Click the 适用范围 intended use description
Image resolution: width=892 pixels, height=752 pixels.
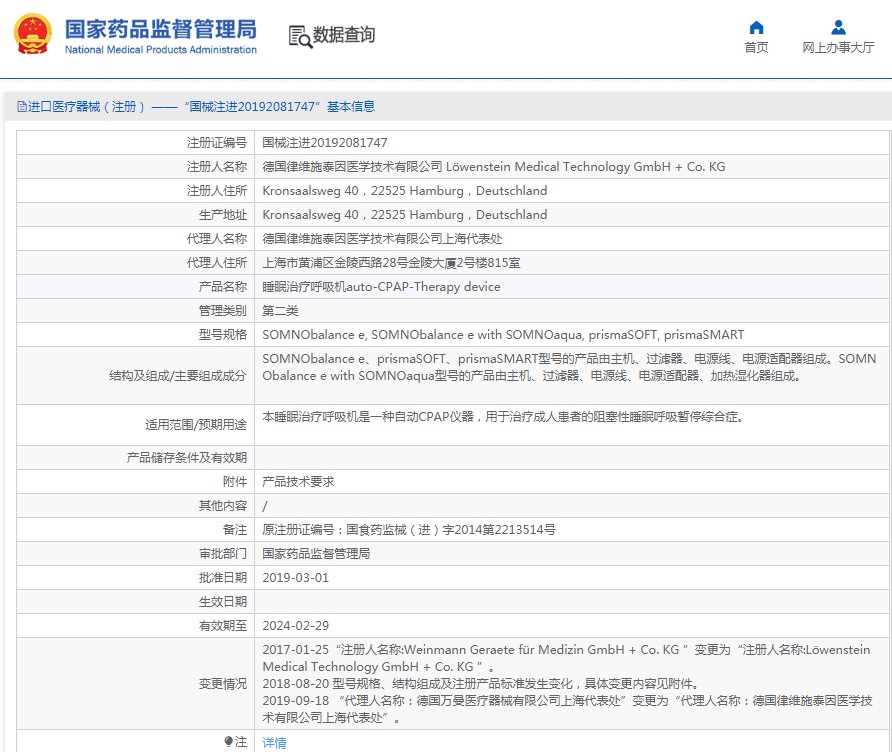coord(503,417)
